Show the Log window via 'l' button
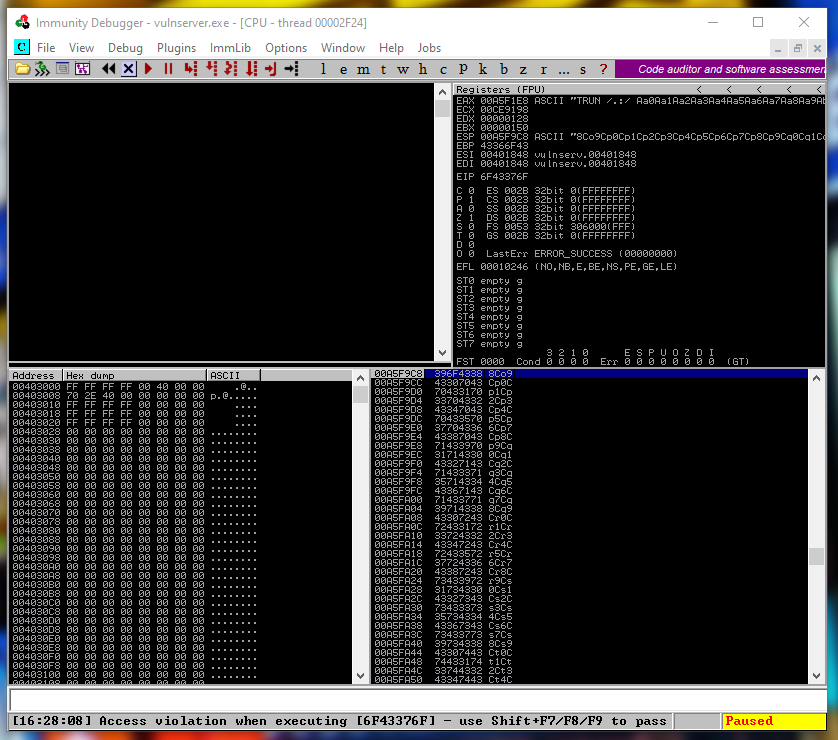 pos(322,69)
